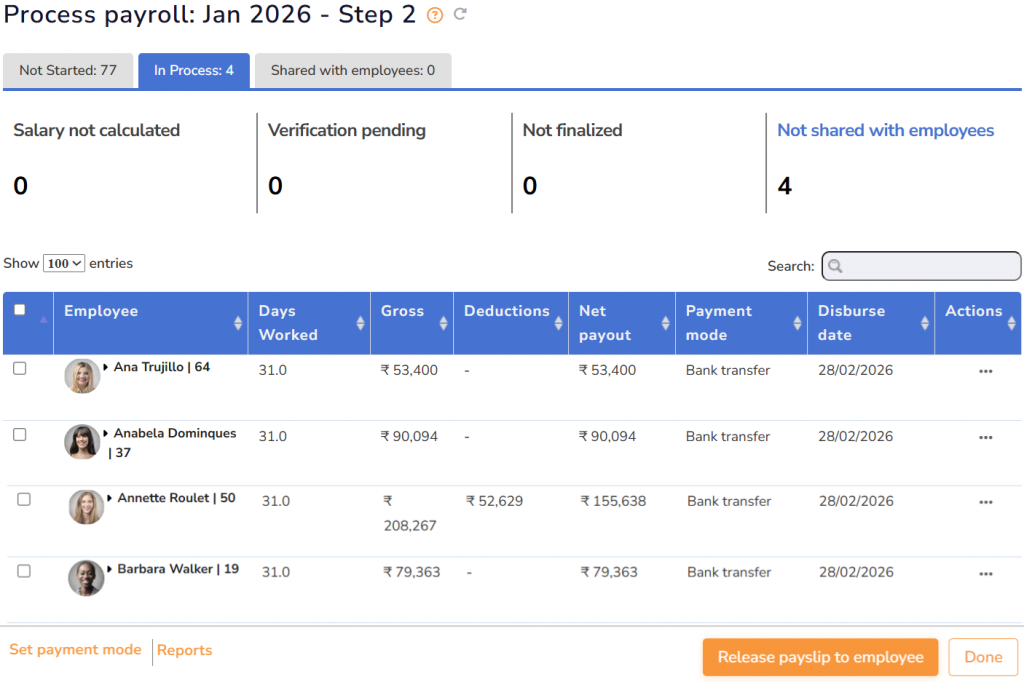Open three-dots menu for Barbara Walker
The height and width of the screenshot is (682, 1024).
pos(985,573)
